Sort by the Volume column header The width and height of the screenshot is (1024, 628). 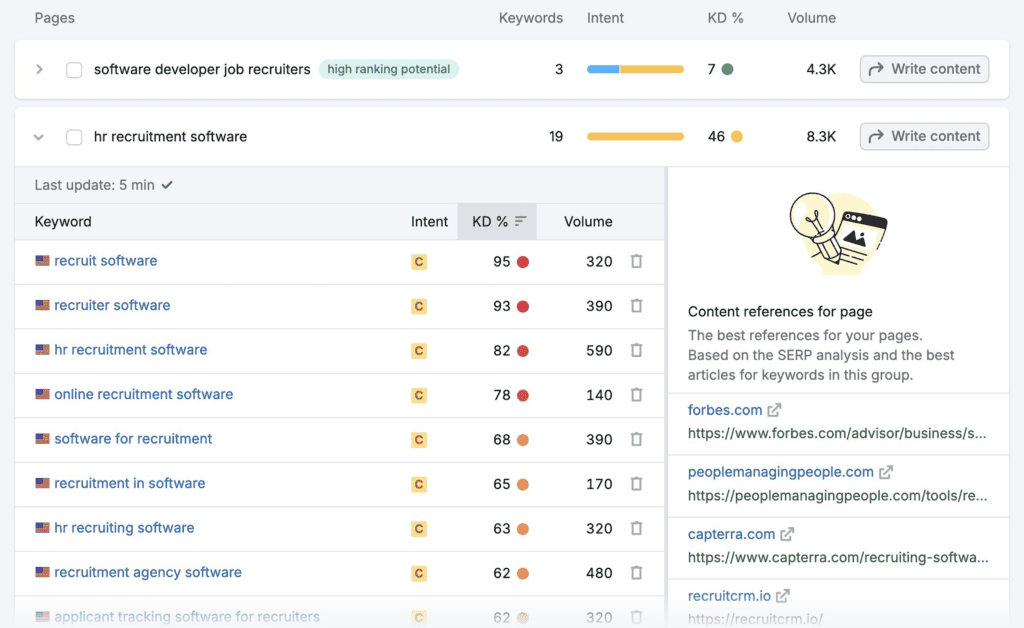[588, 222]
